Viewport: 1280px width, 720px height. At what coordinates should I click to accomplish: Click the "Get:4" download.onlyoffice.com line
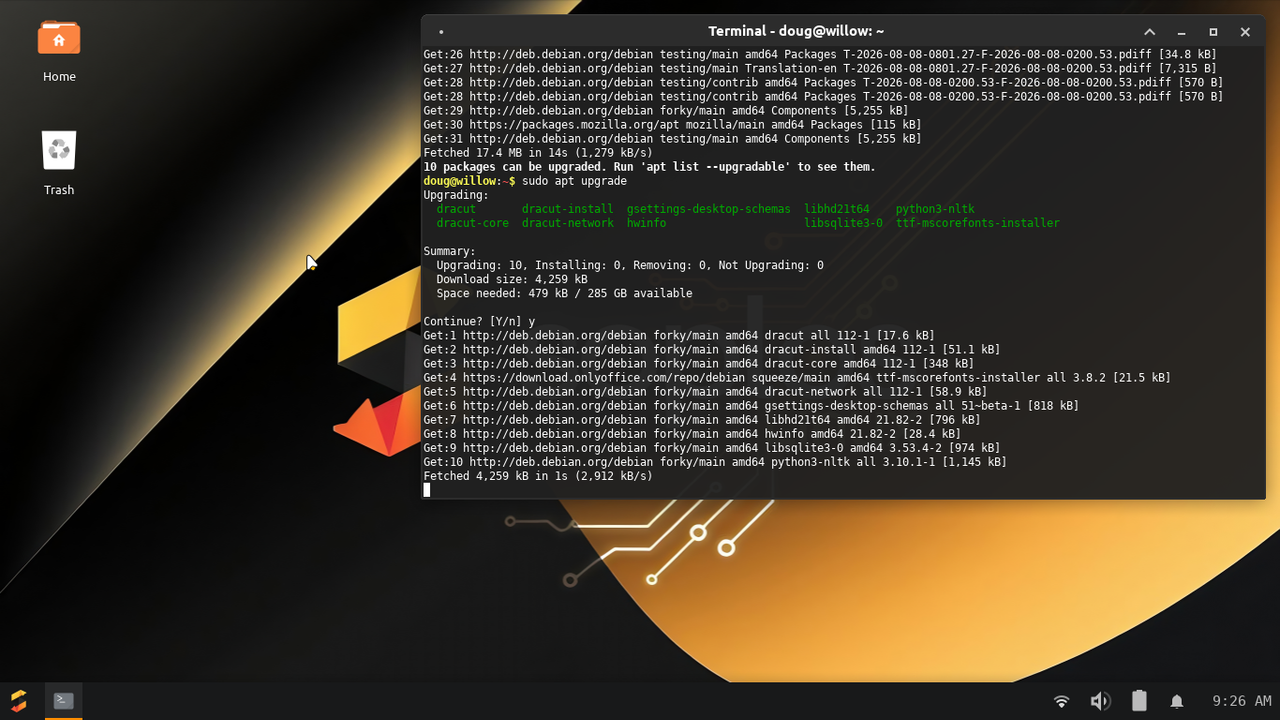797,377
